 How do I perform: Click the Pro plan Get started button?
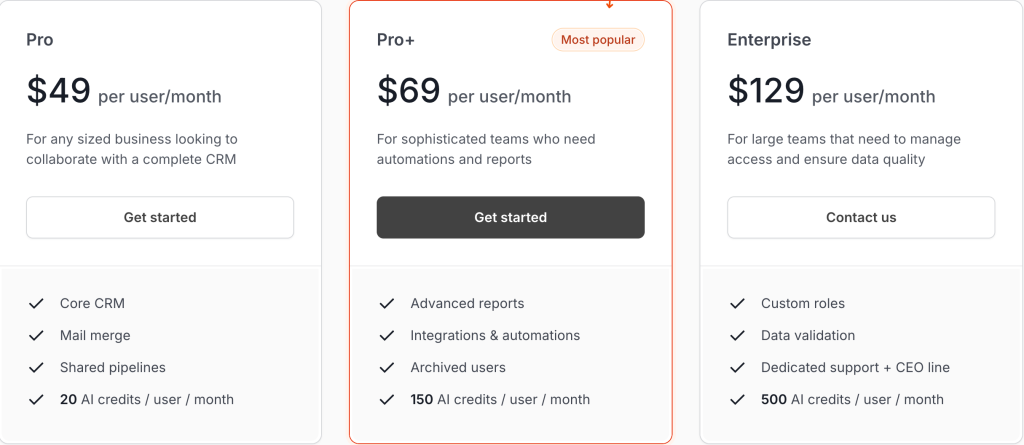tap(160, 218)
